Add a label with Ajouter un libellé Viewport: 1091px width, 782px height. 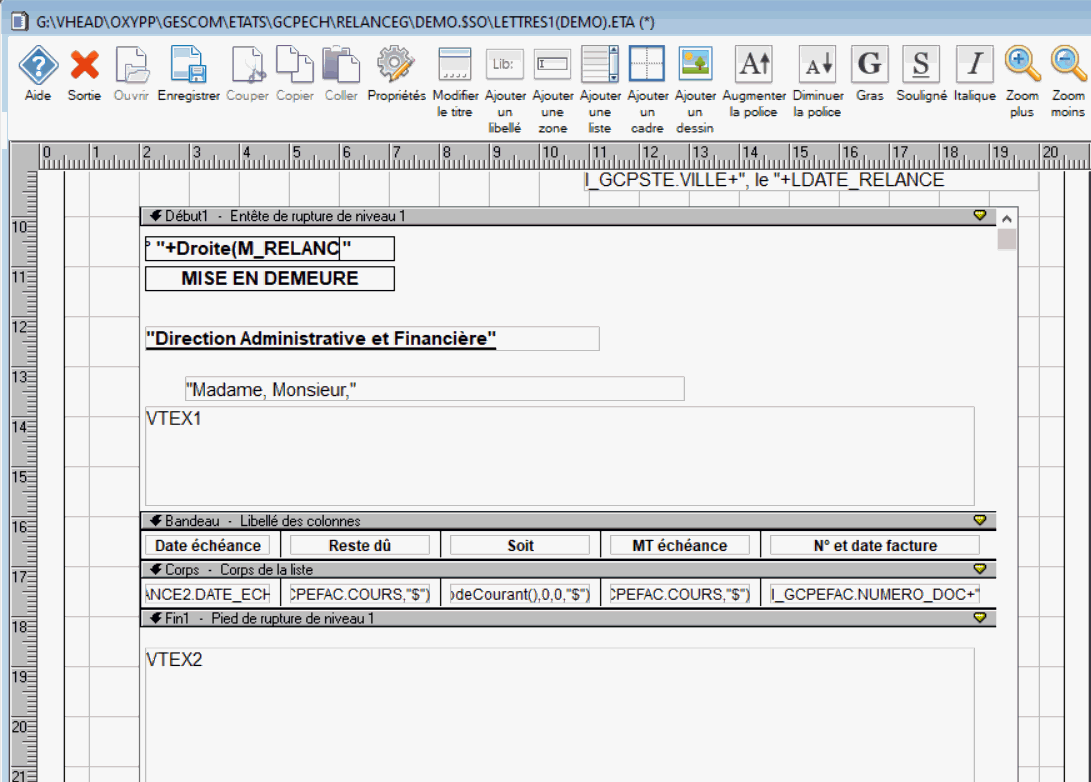point(505,66)
